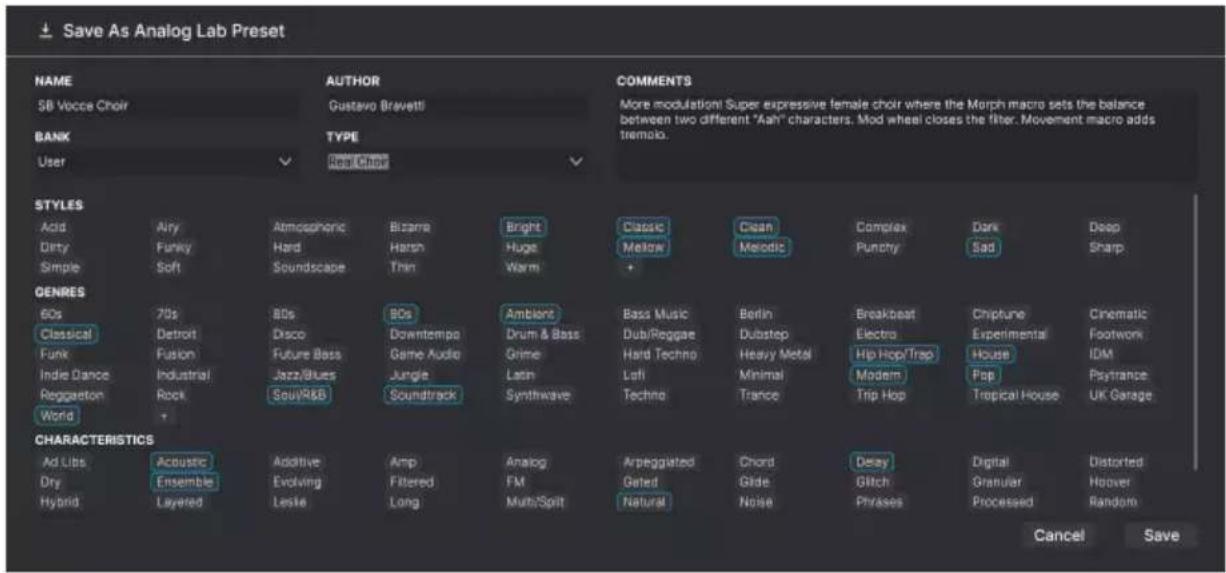Select the Multi/Split characteristic tag
Image resolution: width=1226 pixels, height=573 pixels.
point(537,502)
